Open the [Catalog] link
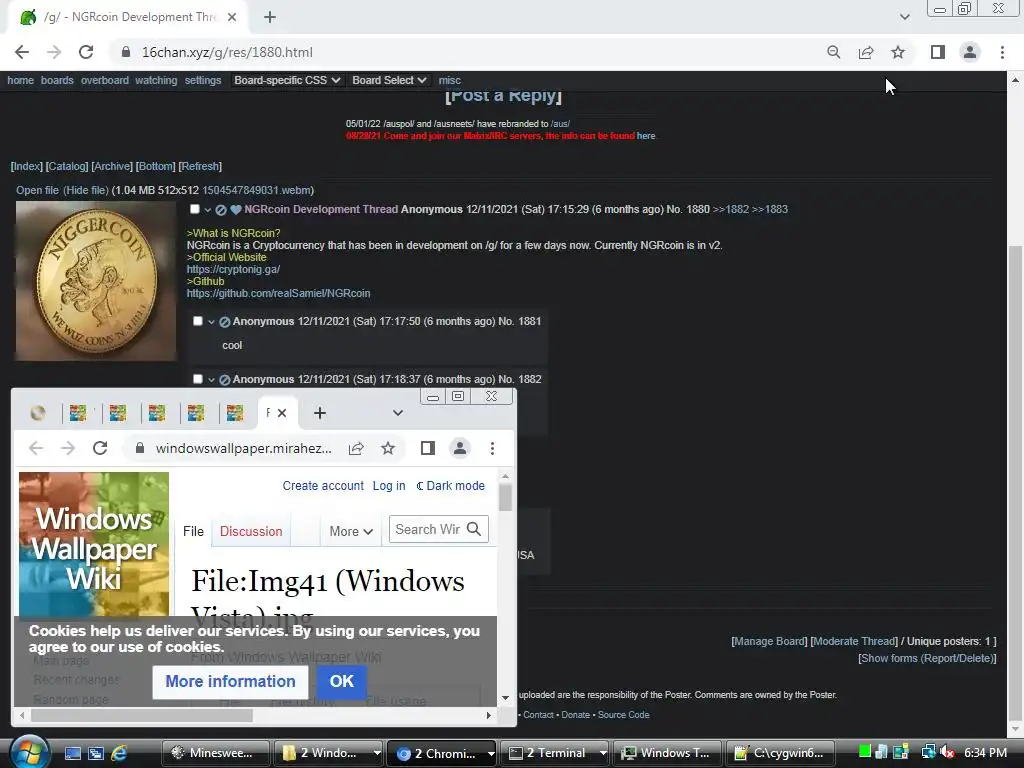Viewport: 1024px width, 768px height. (67, 167)
